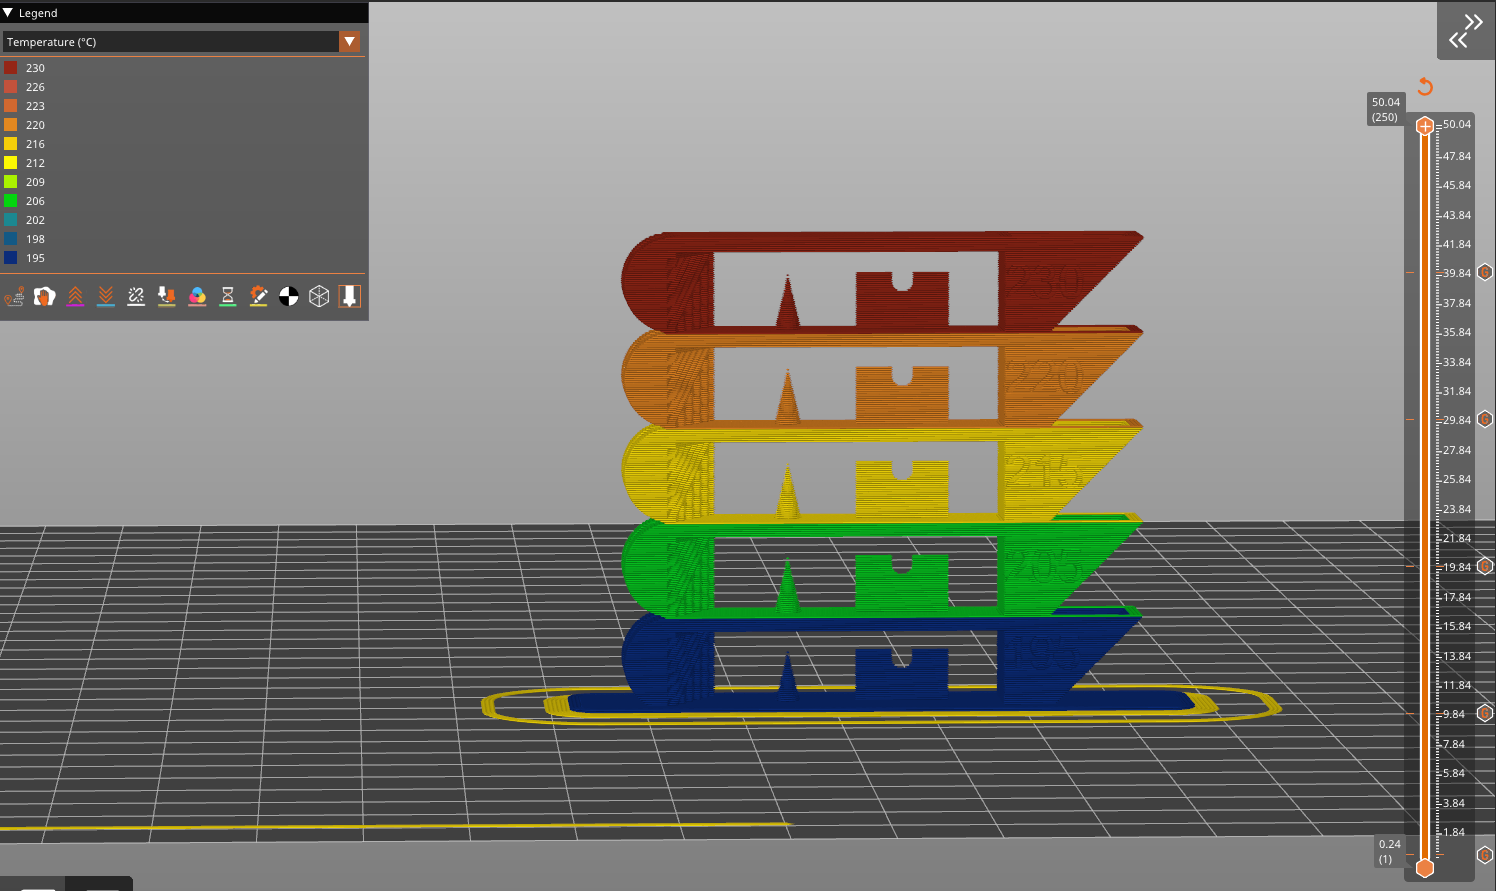Toggle wipe moves visibility icon
Image resolution: width=1496 pixels, height=891 pixels.
[x=44, y=296]
